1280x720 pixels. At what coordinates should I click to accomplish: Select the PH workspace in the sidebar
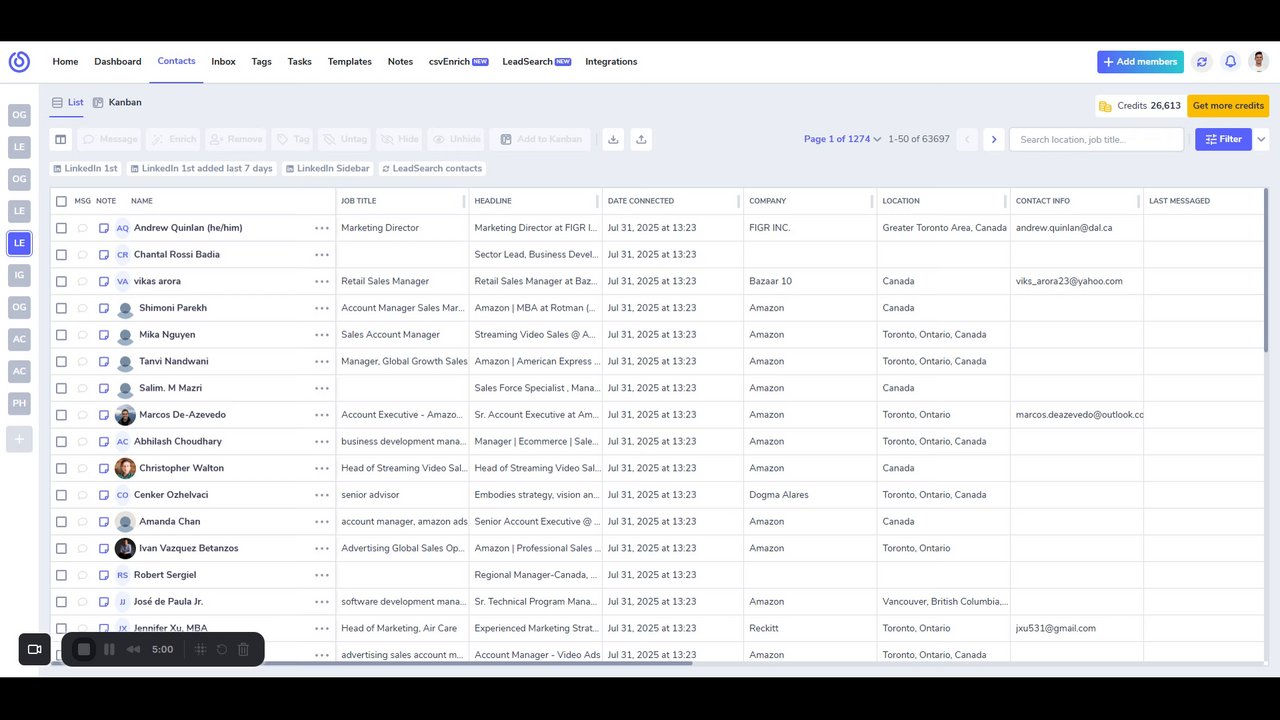pyautogui.click(x=19, y=404)
